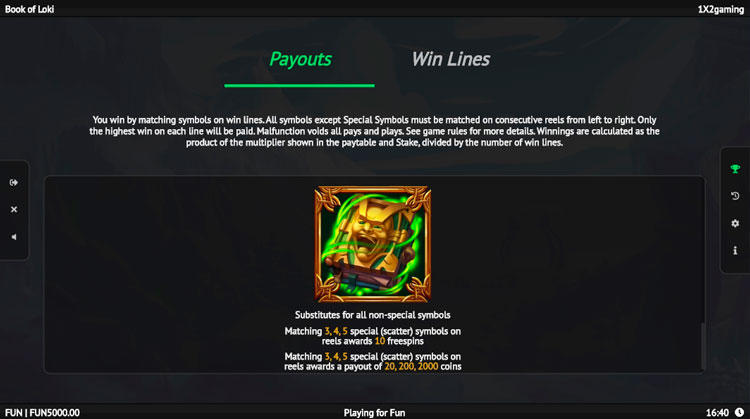This screenshot has height=419, width=750.
Task: Open game info with the i icon
Action: coord(735,250)
